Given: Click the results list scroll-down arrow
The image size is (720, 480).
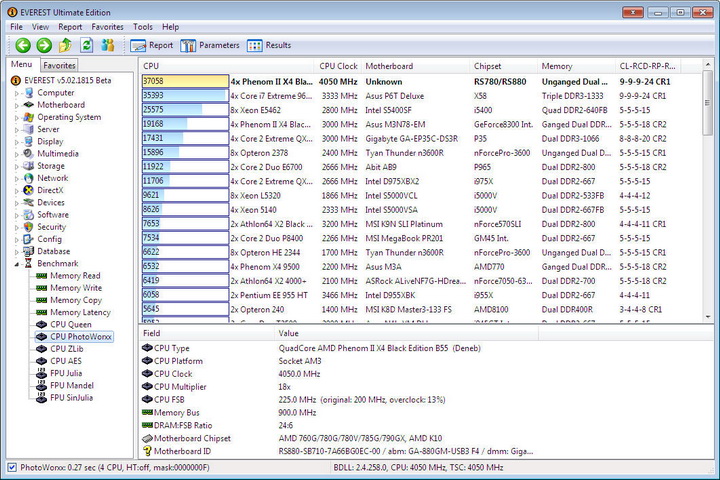Looking at the screenshot, I should (x=708, y=316).
